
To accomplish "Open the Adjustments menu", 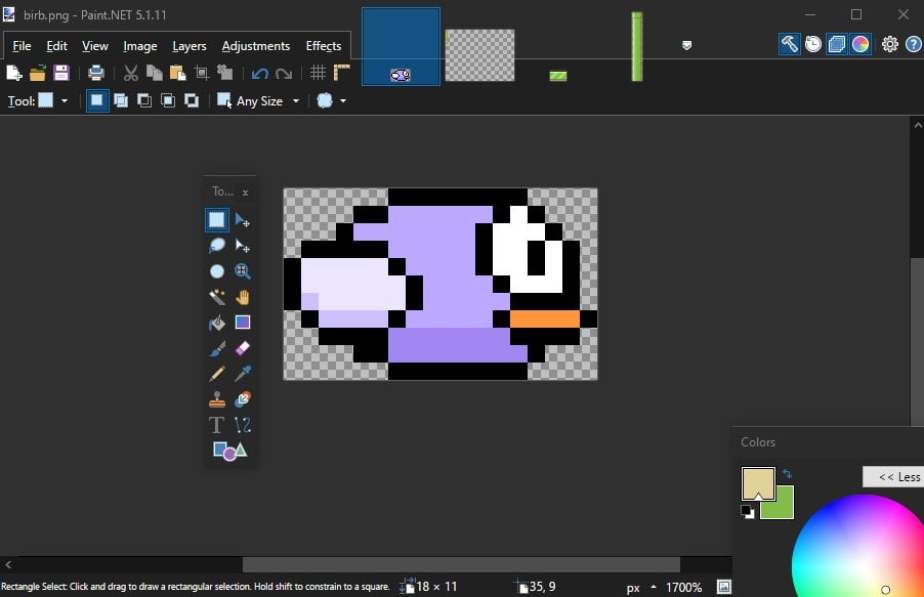I will pyautogui.click(x=256, y=46).
